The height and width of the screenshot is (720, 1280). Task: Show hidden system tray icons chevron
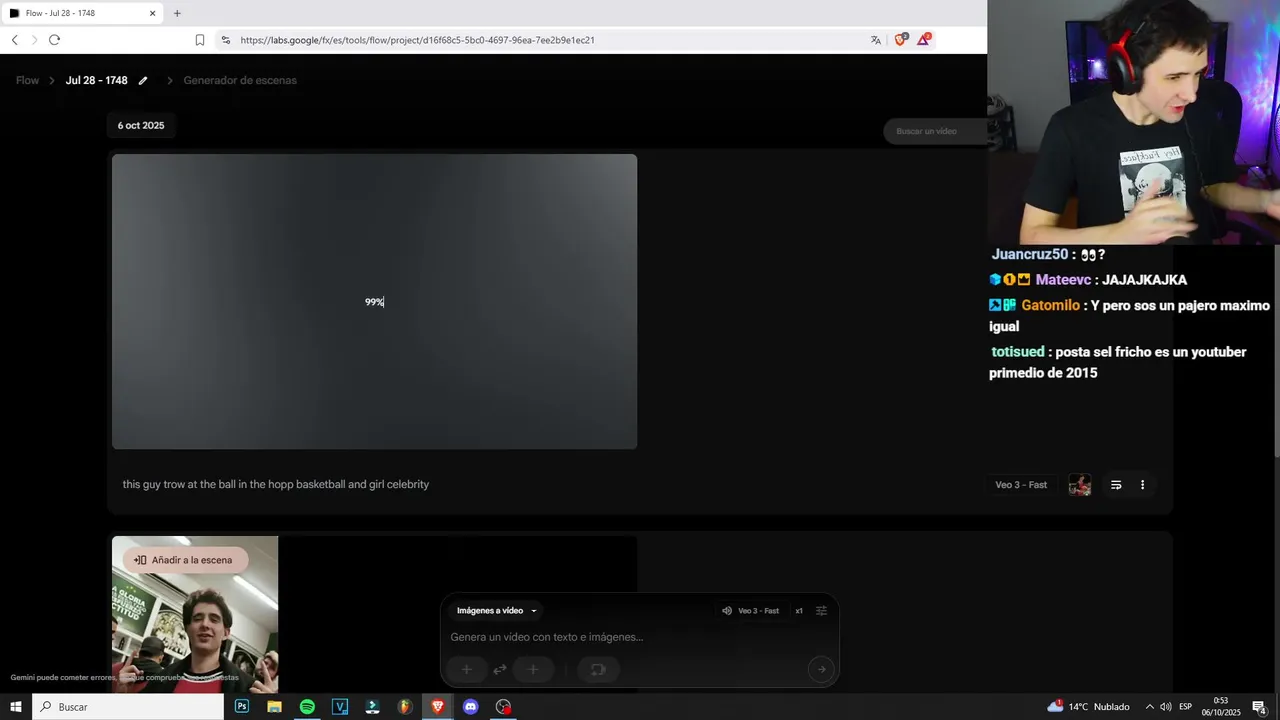click(x=1149, y=707)
